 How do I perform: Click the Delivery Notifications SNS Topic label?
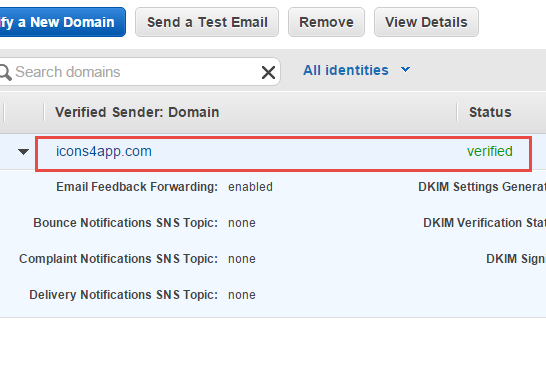click(x=123, y=295)
